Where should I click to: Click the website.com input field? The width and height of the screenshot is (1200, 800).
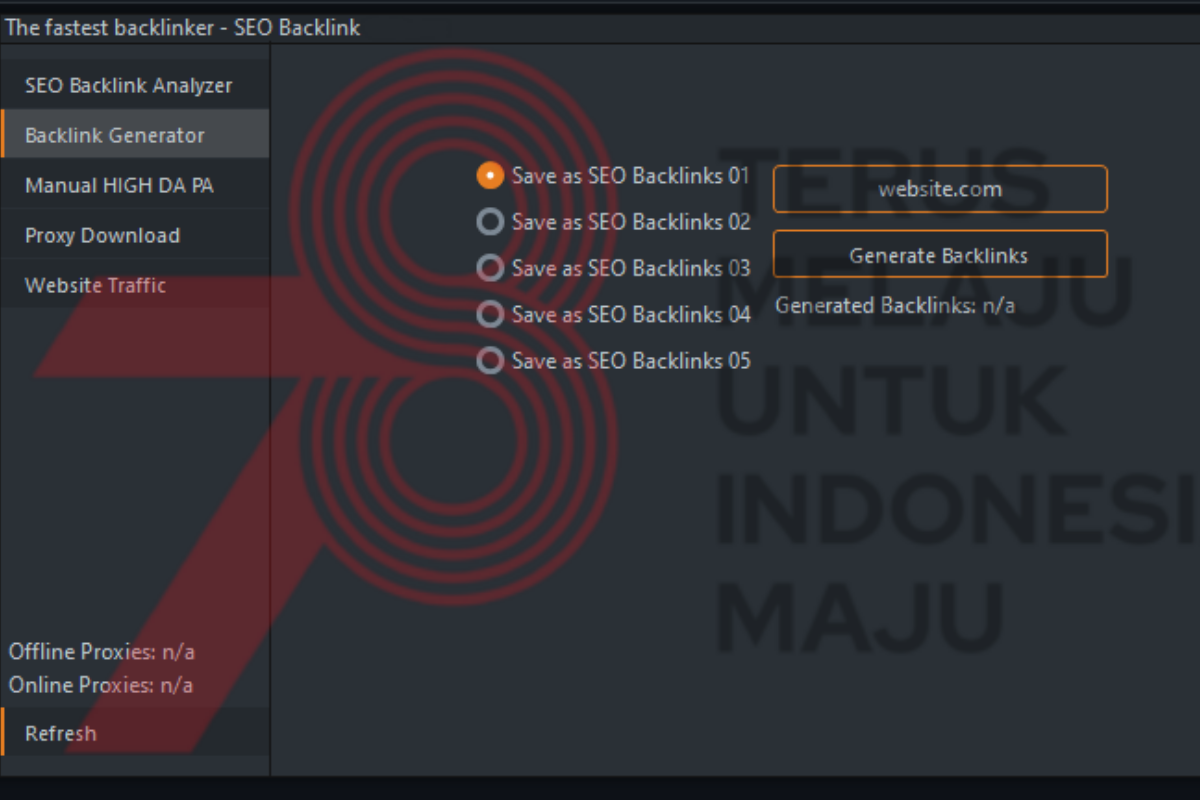pos(939,189)
